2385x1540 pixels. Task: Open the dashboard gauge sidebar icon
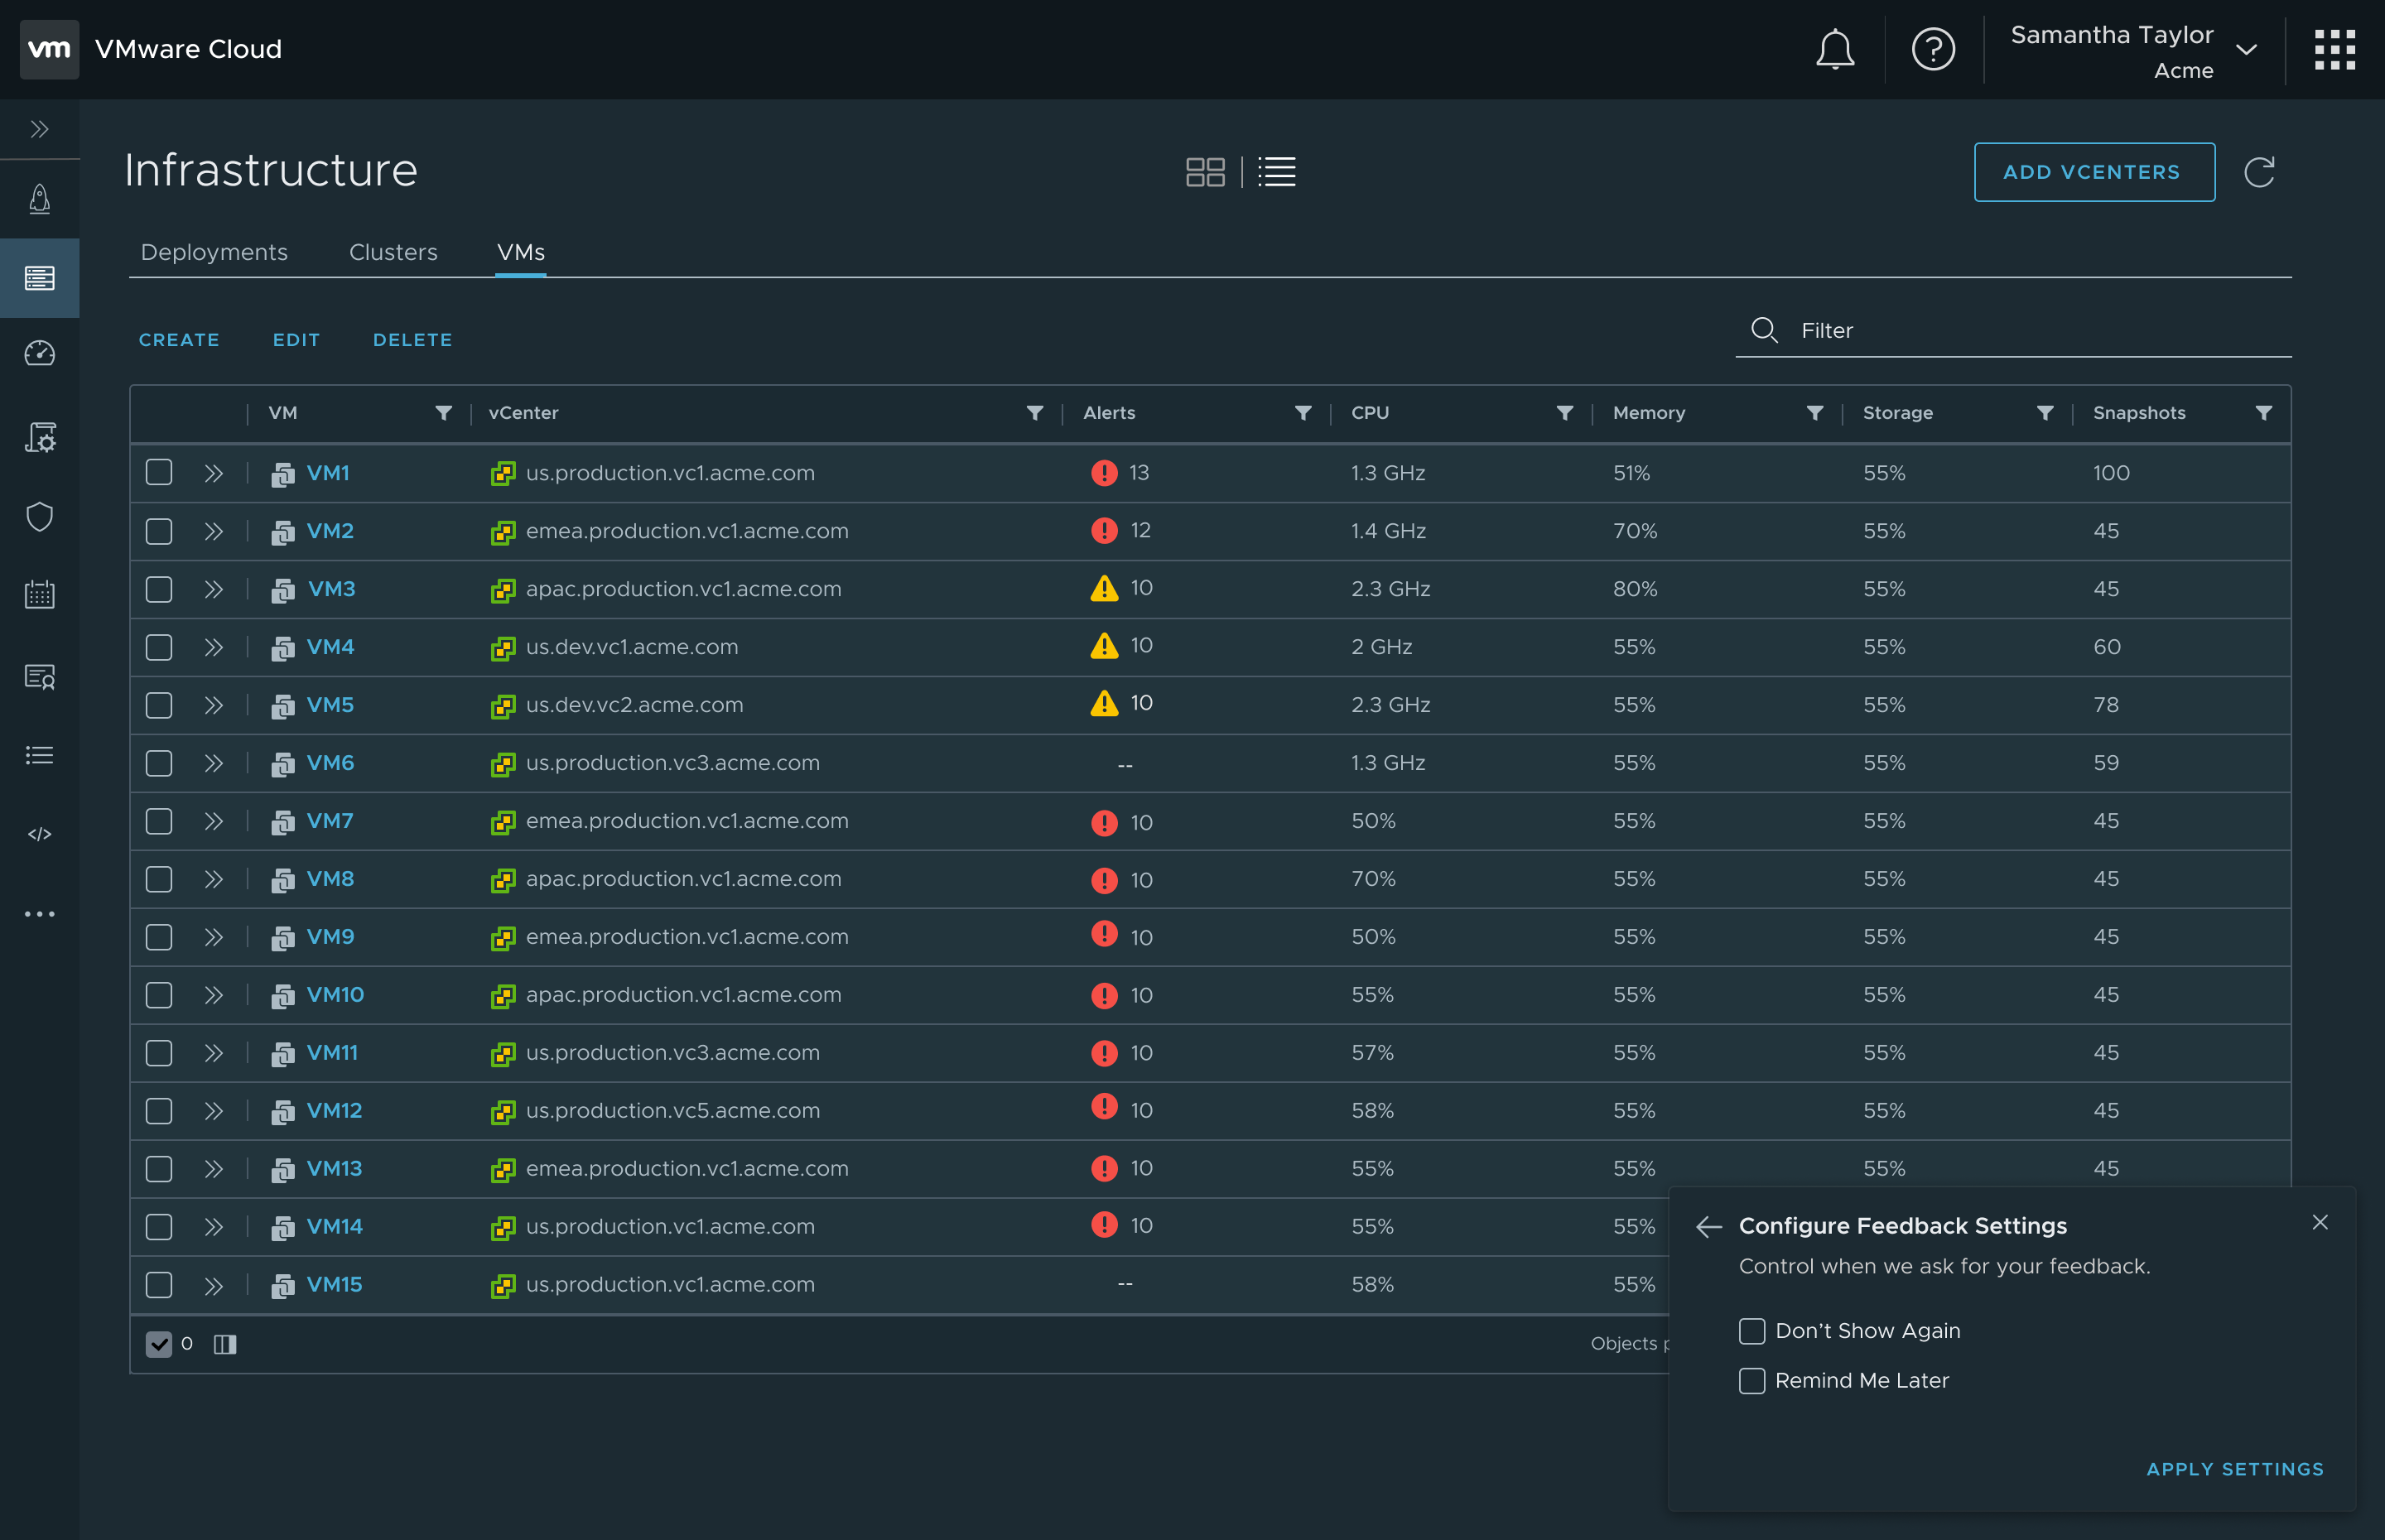[x=40, y=353]
